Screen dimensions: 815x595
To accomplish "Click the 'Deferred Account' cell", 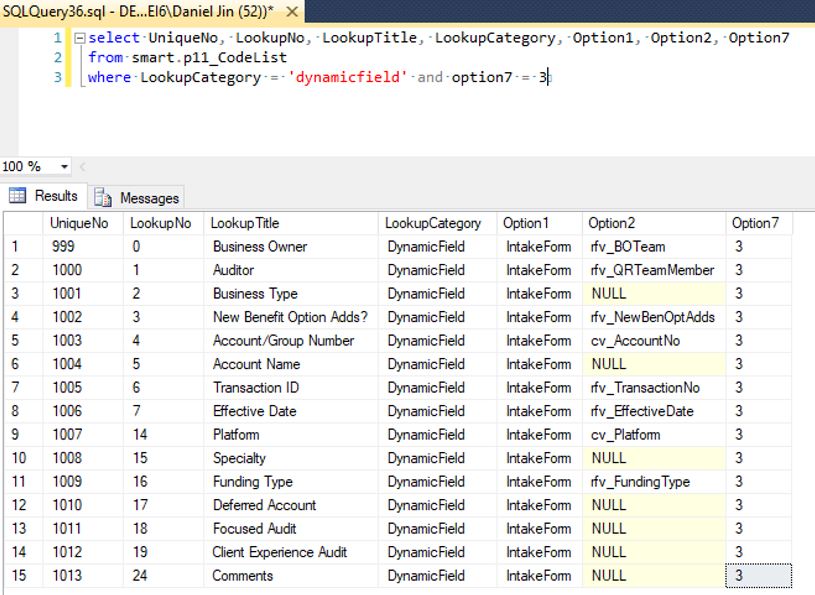I will 291,505.
